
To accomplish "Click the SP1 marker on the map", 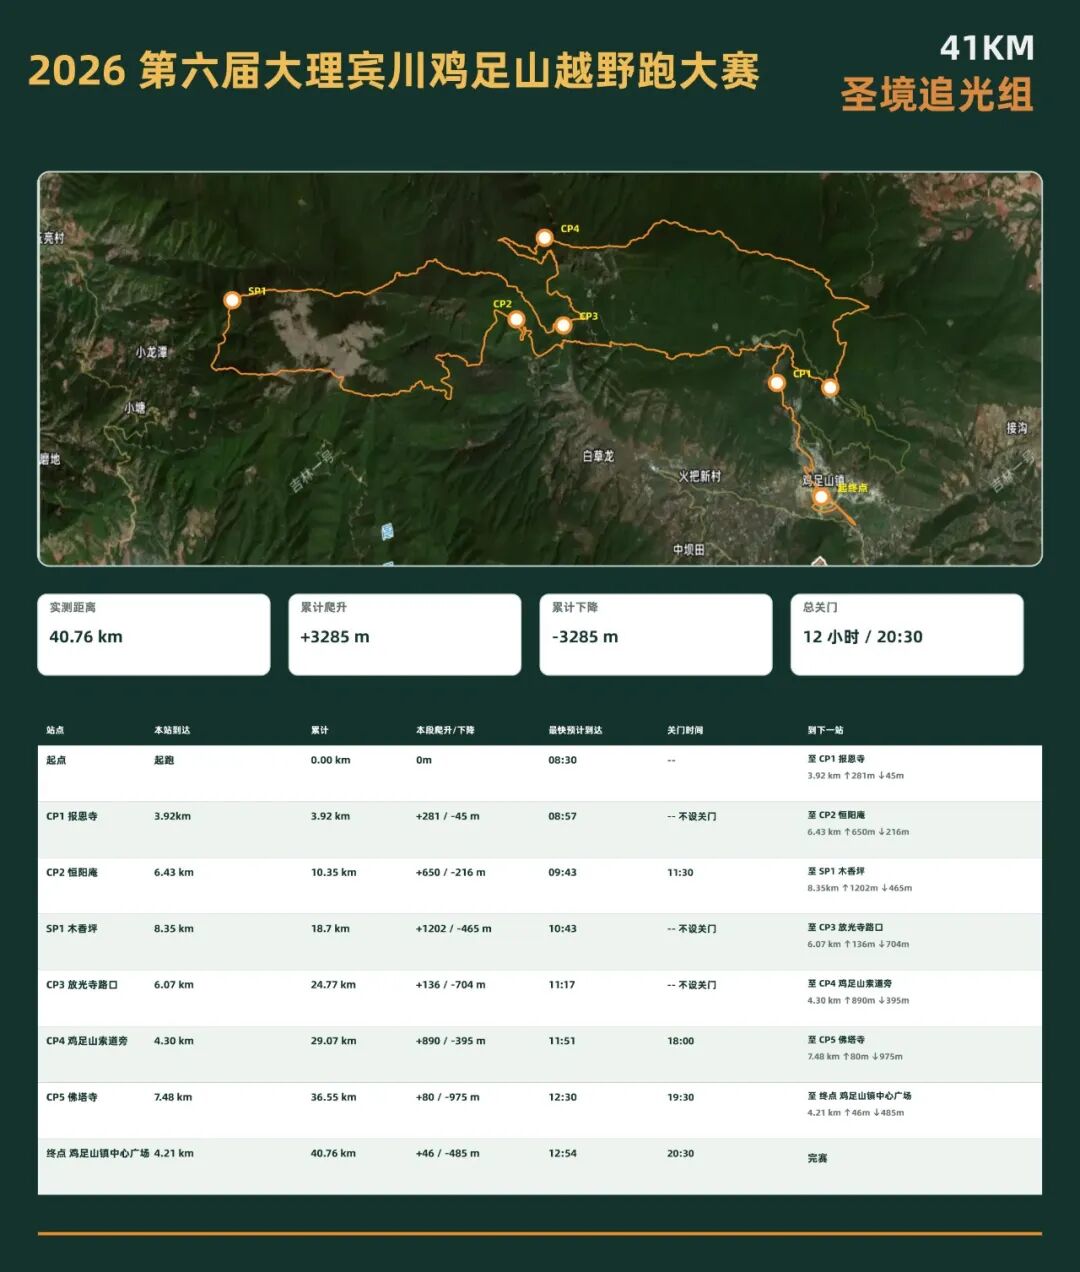I will click(x=232, y=300).
